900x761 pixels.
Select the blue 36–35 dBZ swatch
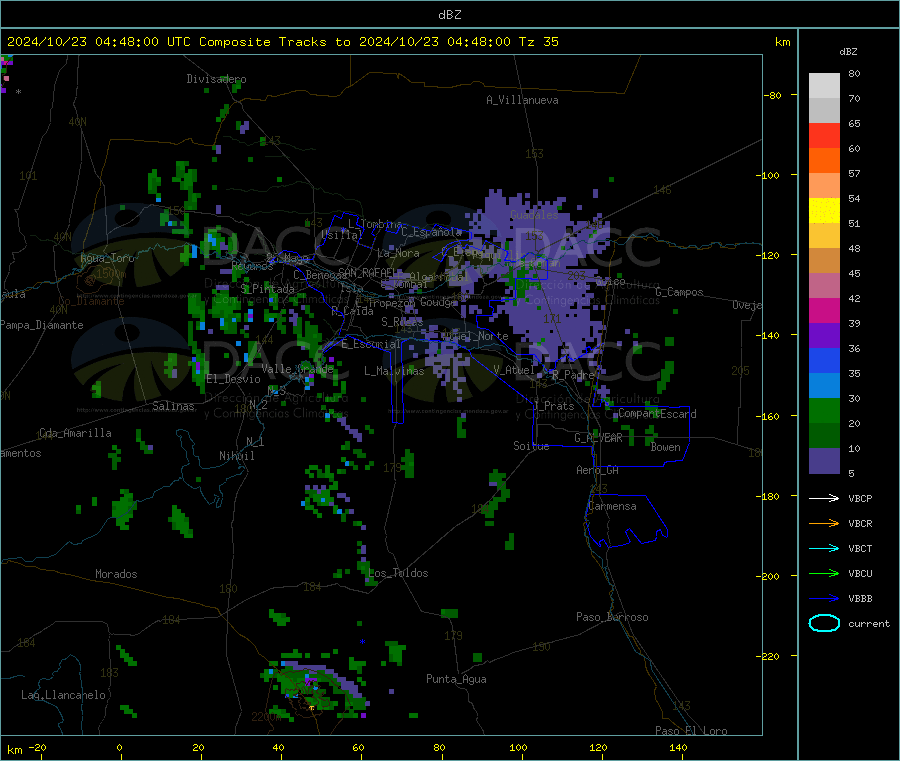[x=824, y=360]
